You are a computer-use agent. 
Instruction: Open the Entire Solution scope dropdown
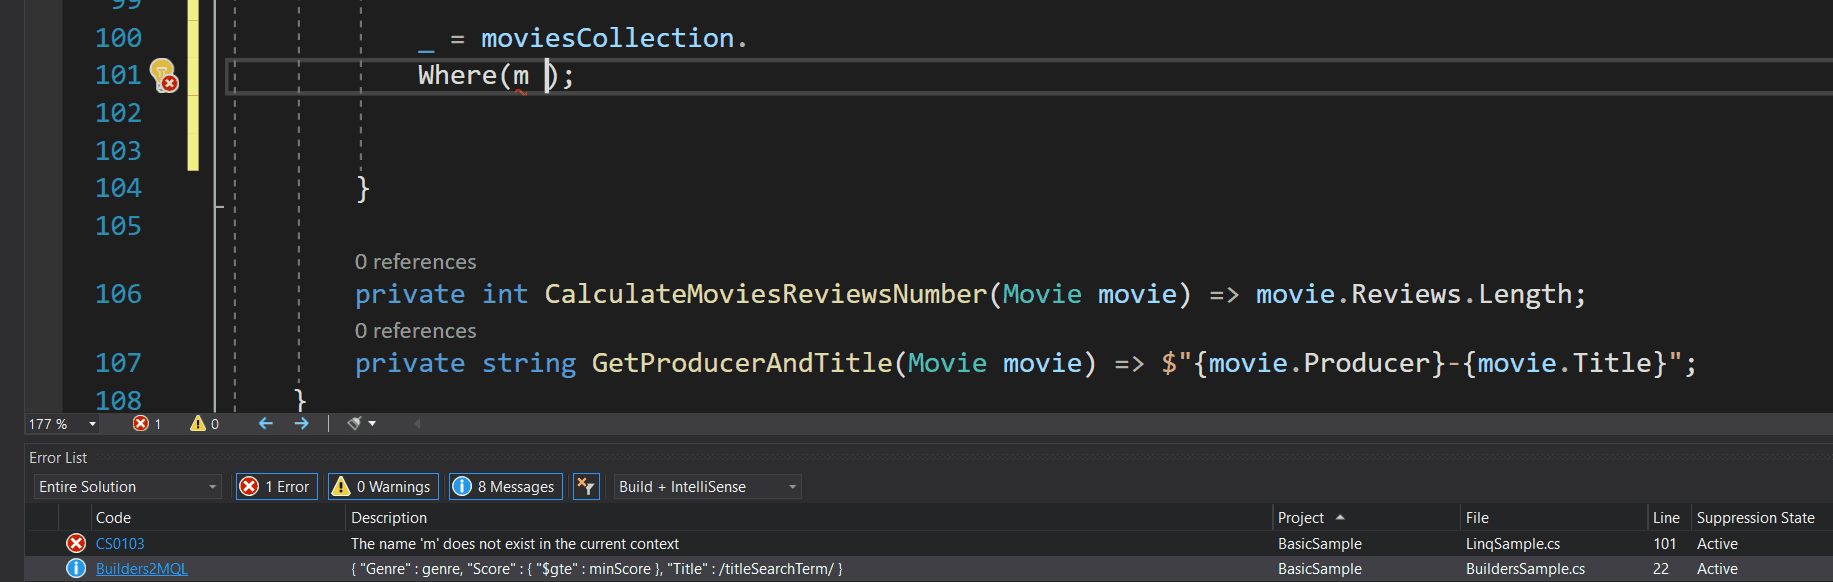[x=127, y=487]
